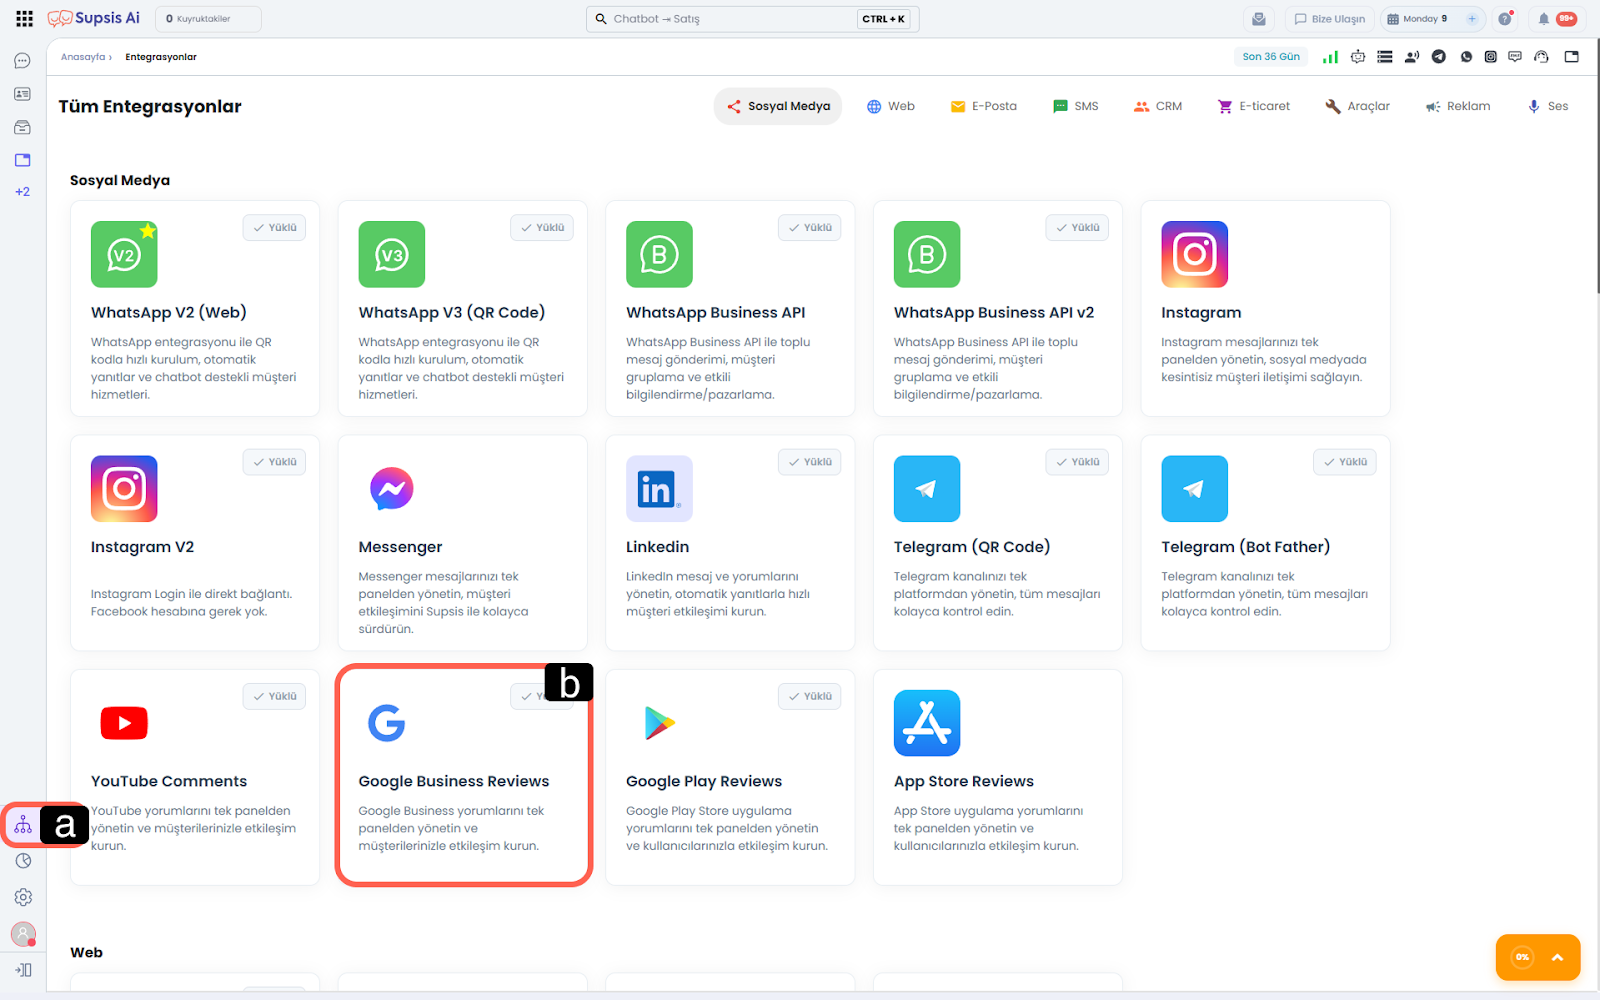The image size is (1600, 1000).
Task: Toggle Yüklü badge on WhatsApp V2 (Web)
Action: click(274, 228)
